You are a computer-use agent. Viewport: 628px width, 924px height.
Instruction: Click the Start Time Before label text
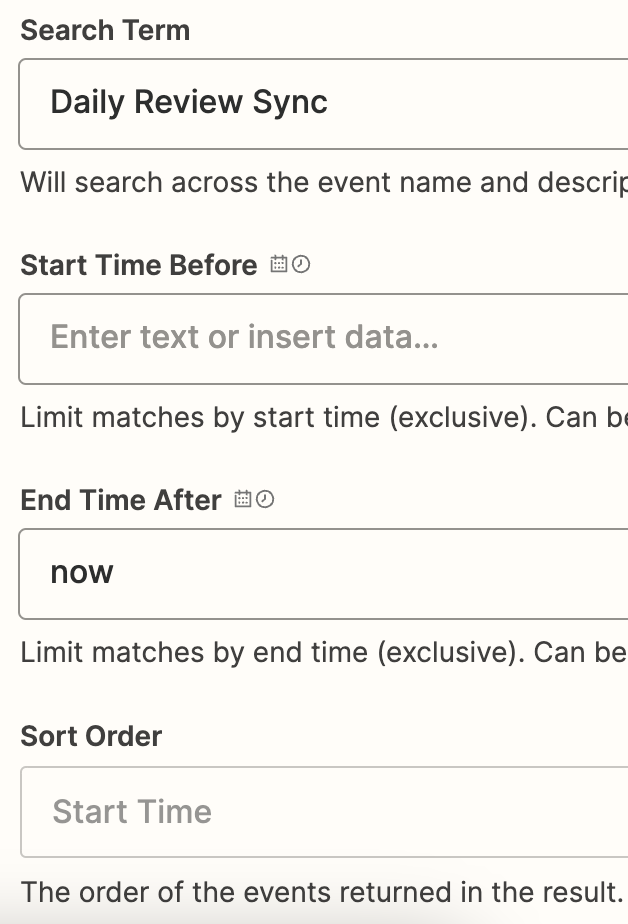coord(139,265)
